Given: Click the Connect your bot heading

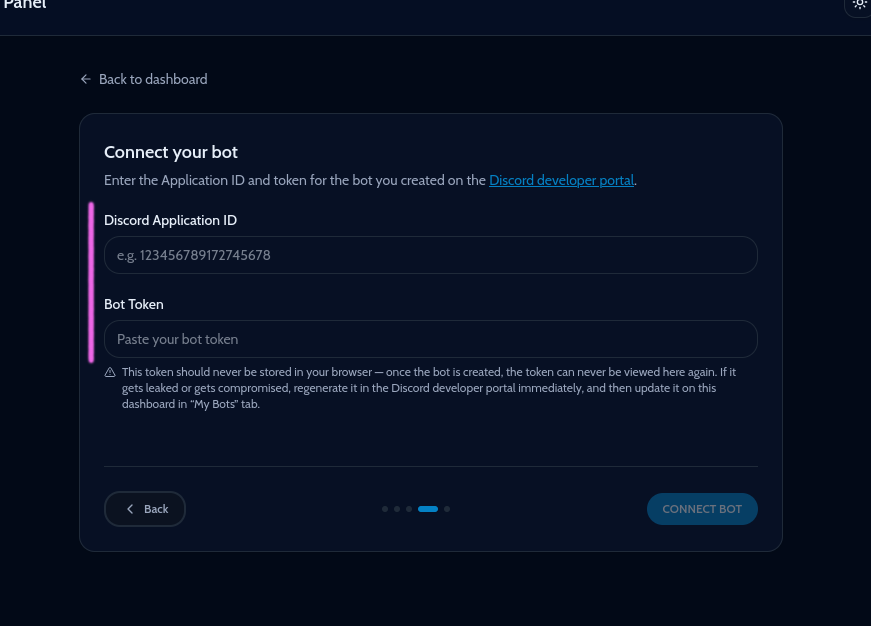Looking at the screenshot, I should coord(171,152).
